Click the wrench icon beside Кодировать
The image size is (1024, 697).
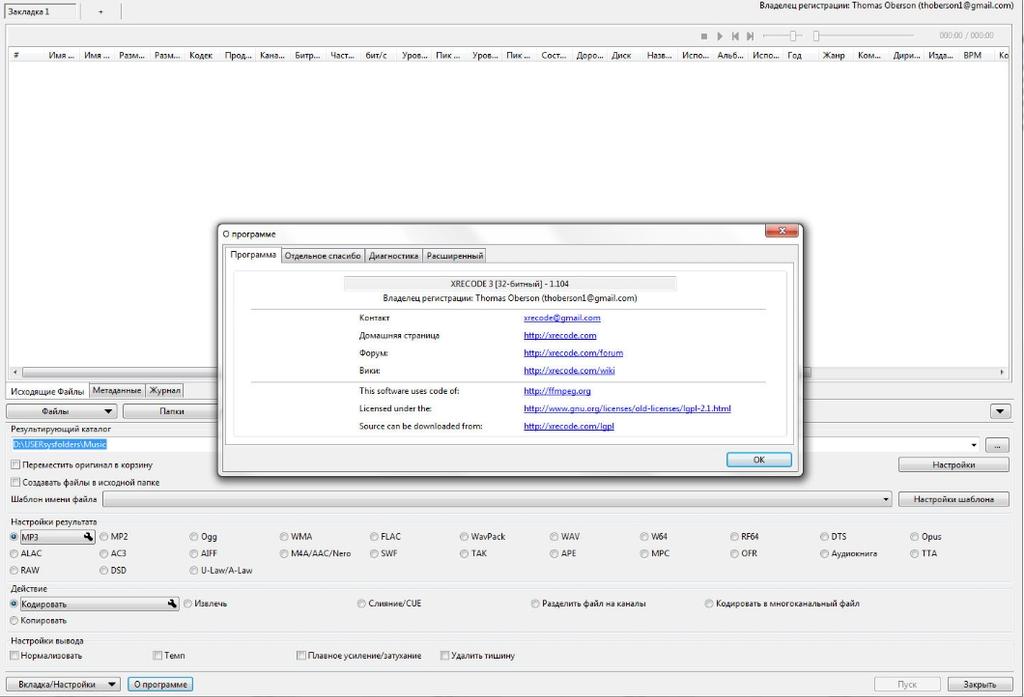172,604
